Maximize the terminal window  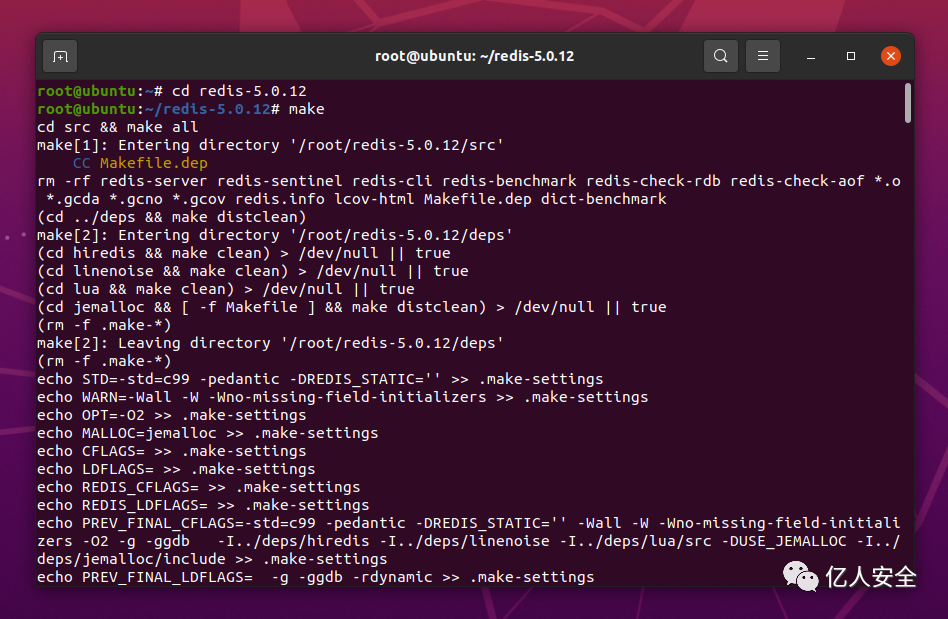click(x=851, y=56)
